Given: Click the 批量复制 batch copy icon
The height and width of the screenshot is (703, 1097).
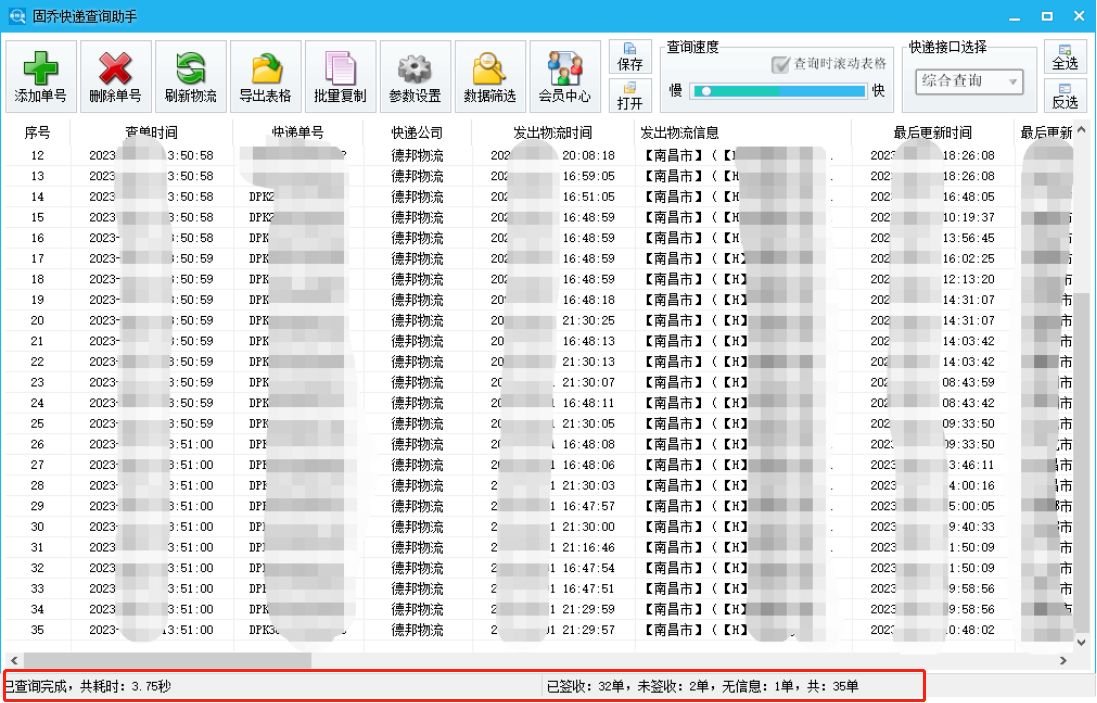Looking at the screenshot, I should [340, 75].
